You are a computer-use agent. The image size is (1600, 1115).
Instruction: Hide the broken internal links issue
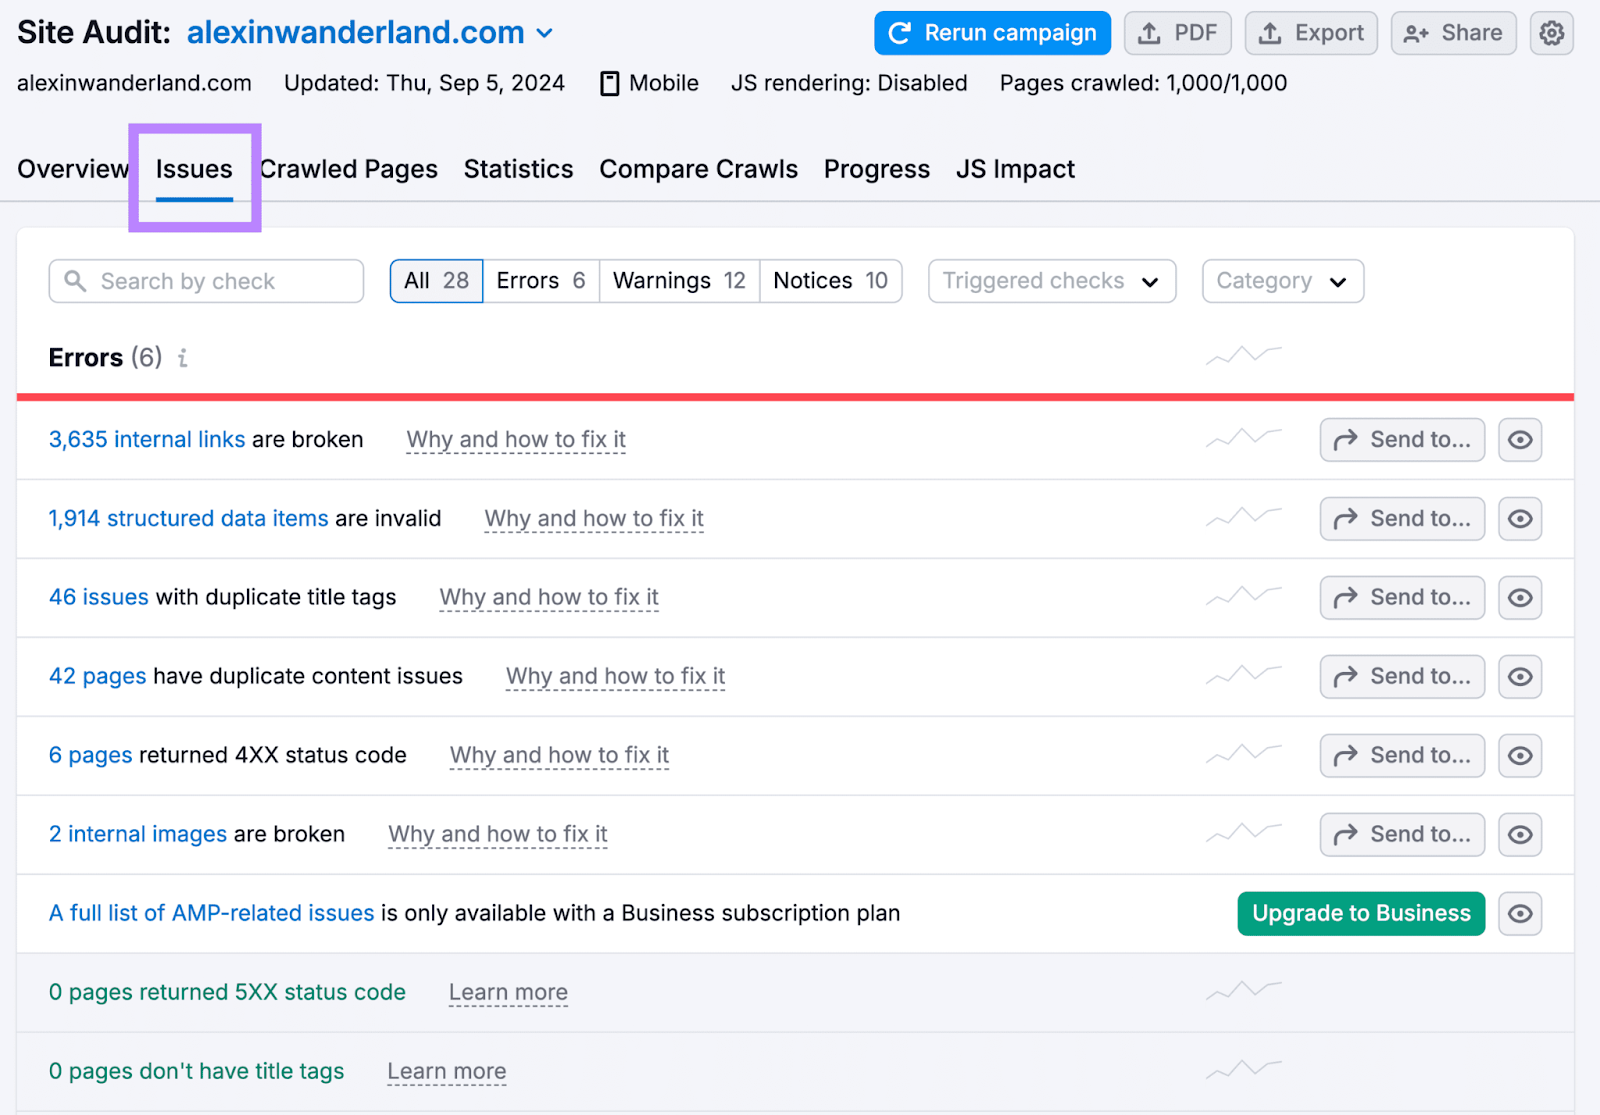(1519, 439)
